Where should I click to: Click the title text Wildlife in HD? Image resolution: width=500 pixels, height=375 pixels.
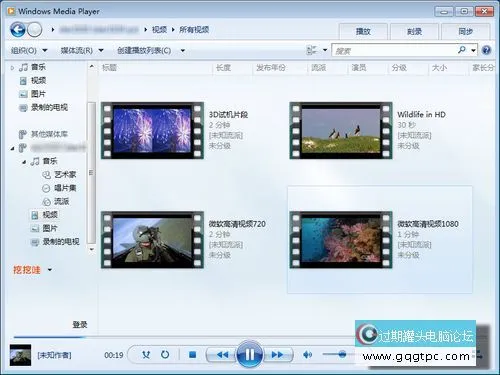[x=421, y=115]
